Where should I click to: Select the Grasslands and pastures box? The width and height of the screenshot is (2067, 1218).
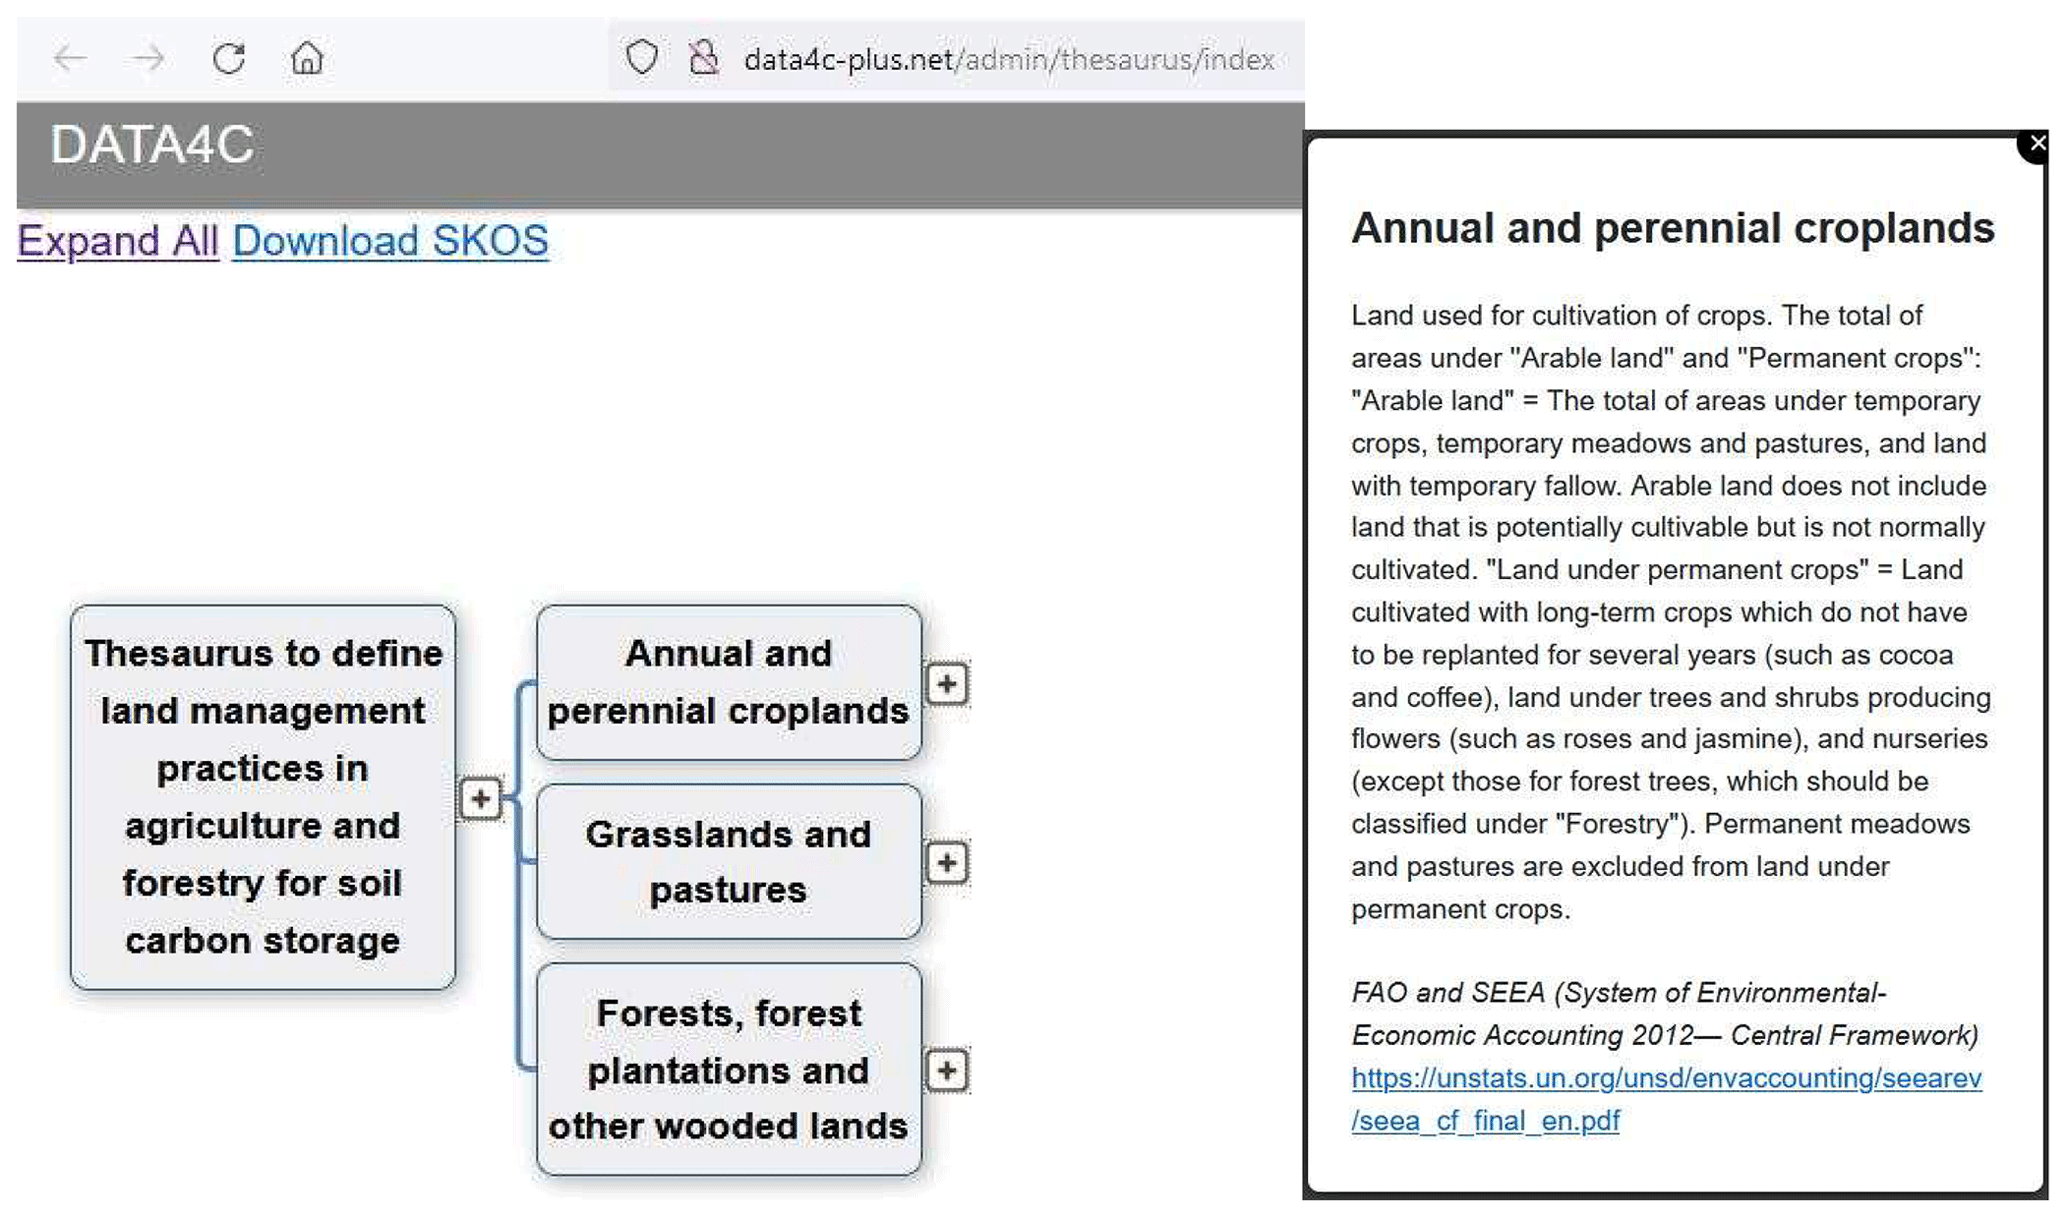tap(728, 862)
